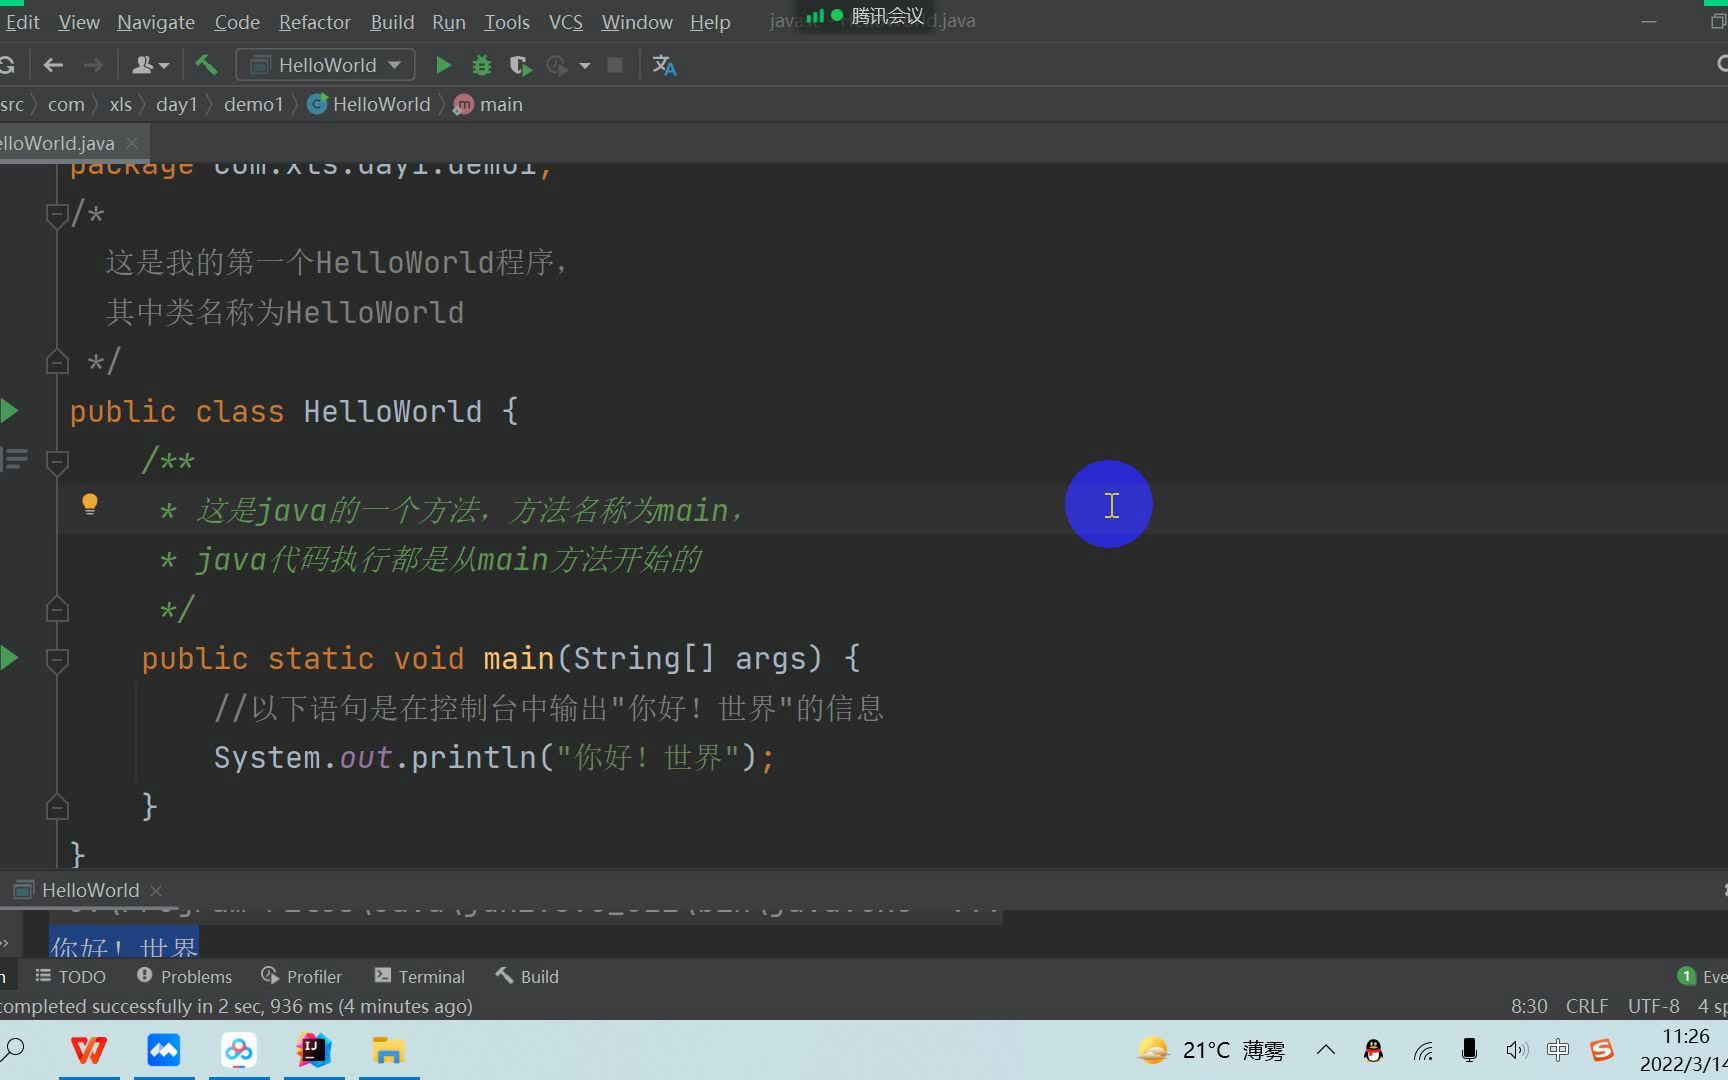Click the CRLF line separator indicator
The width and height of the screenshot is (1728, 1080).
tap(1587, 1006)
